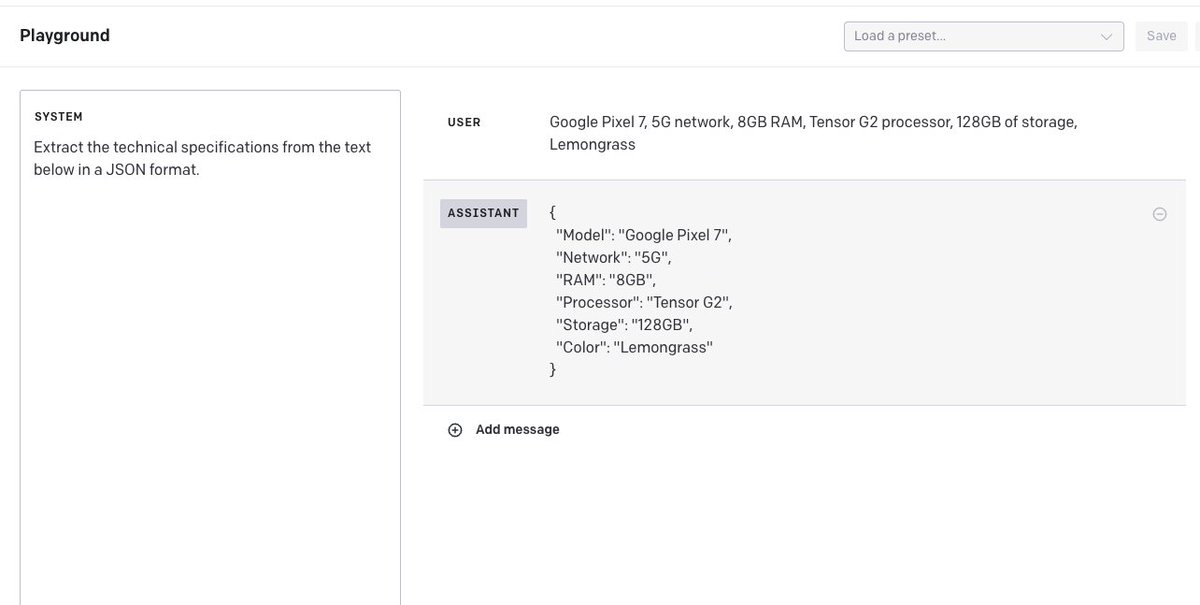Click the Add message label

click(517, 430)
